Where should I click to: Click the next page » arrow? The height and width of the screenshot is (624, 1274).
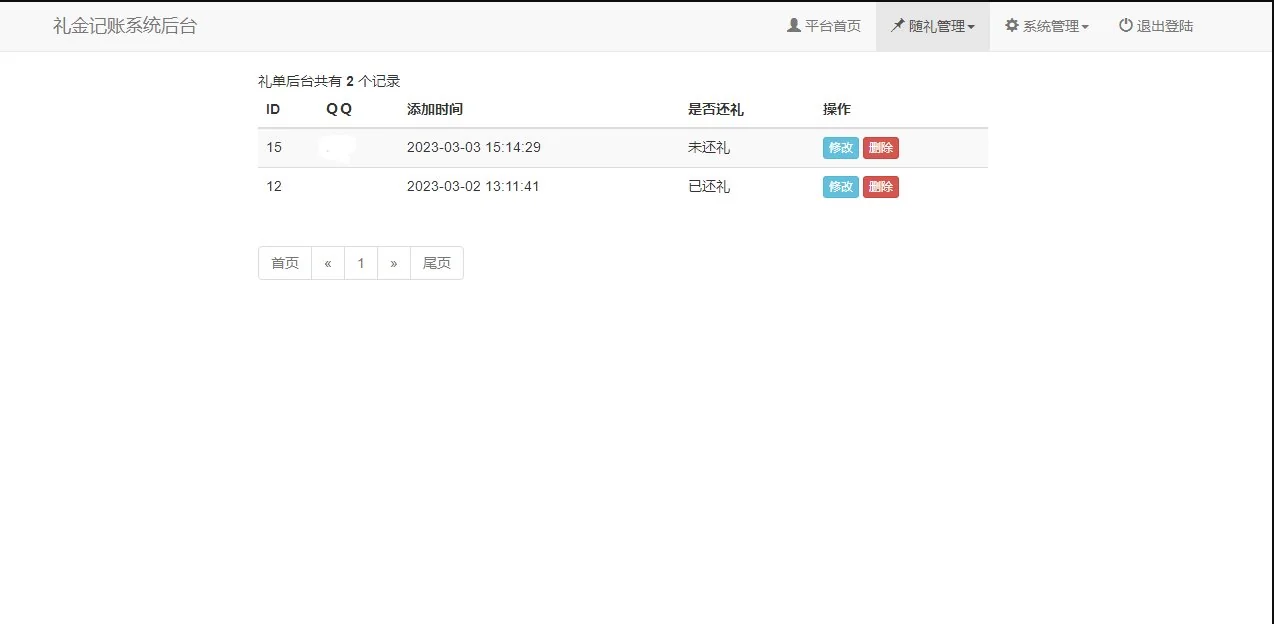pyautogui.click(x=393, y=262)
